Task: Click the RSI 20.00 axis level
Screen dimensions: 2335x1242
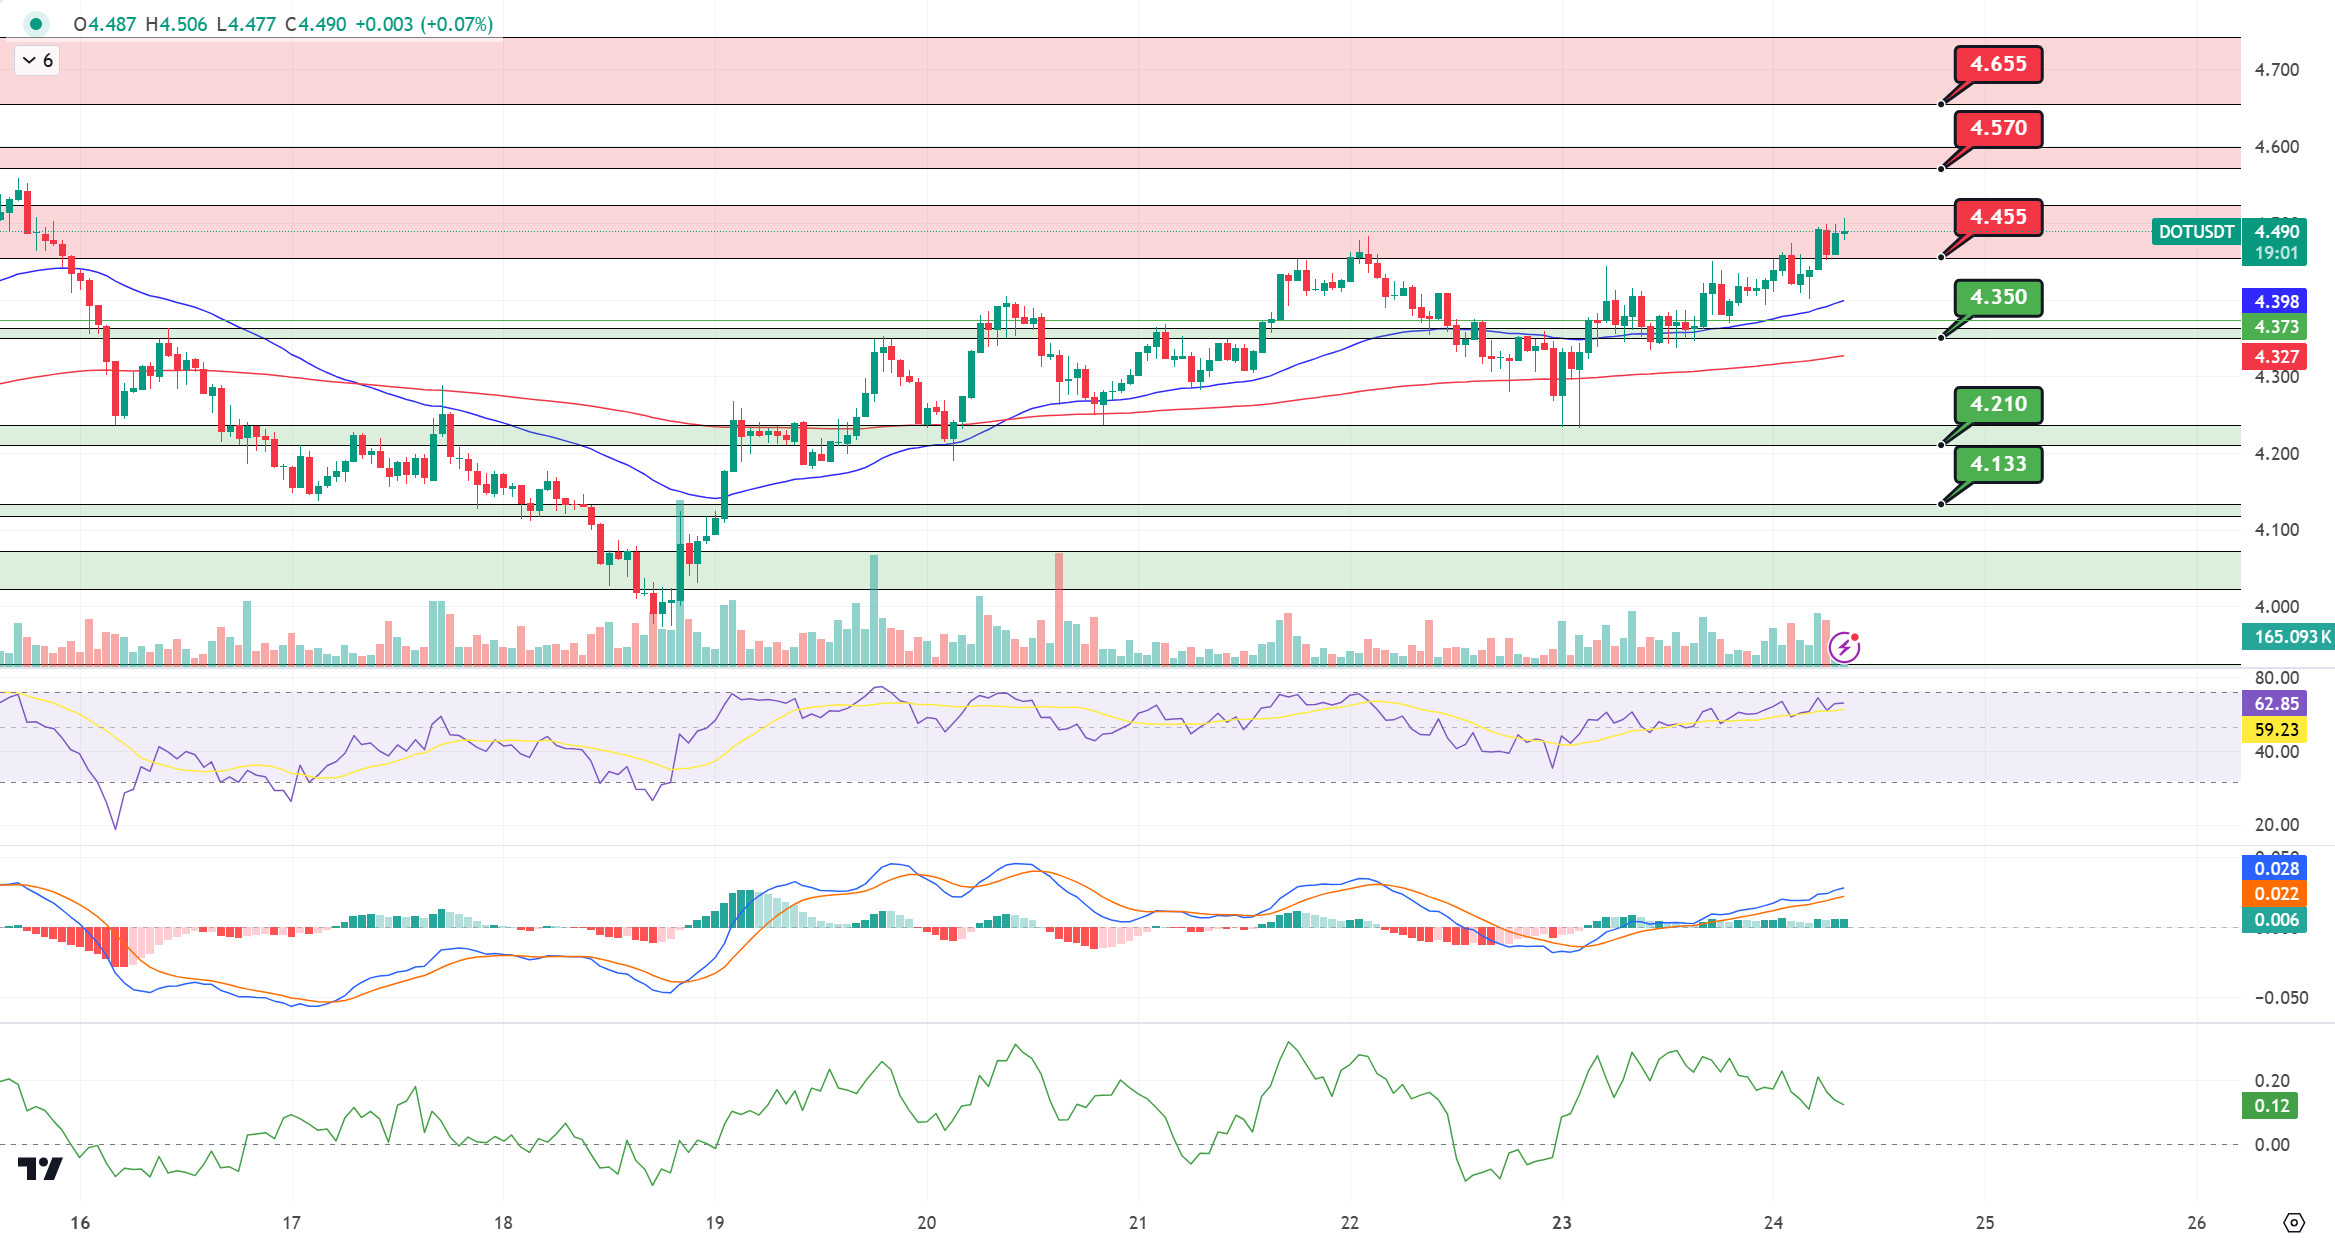Action: [x=2276, y=825]
